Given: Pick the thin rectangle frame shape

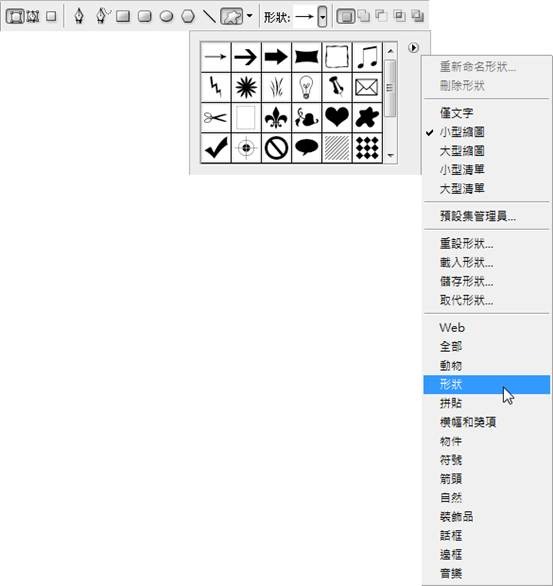Looking at the screenshot, I should [x=246, y=117].
